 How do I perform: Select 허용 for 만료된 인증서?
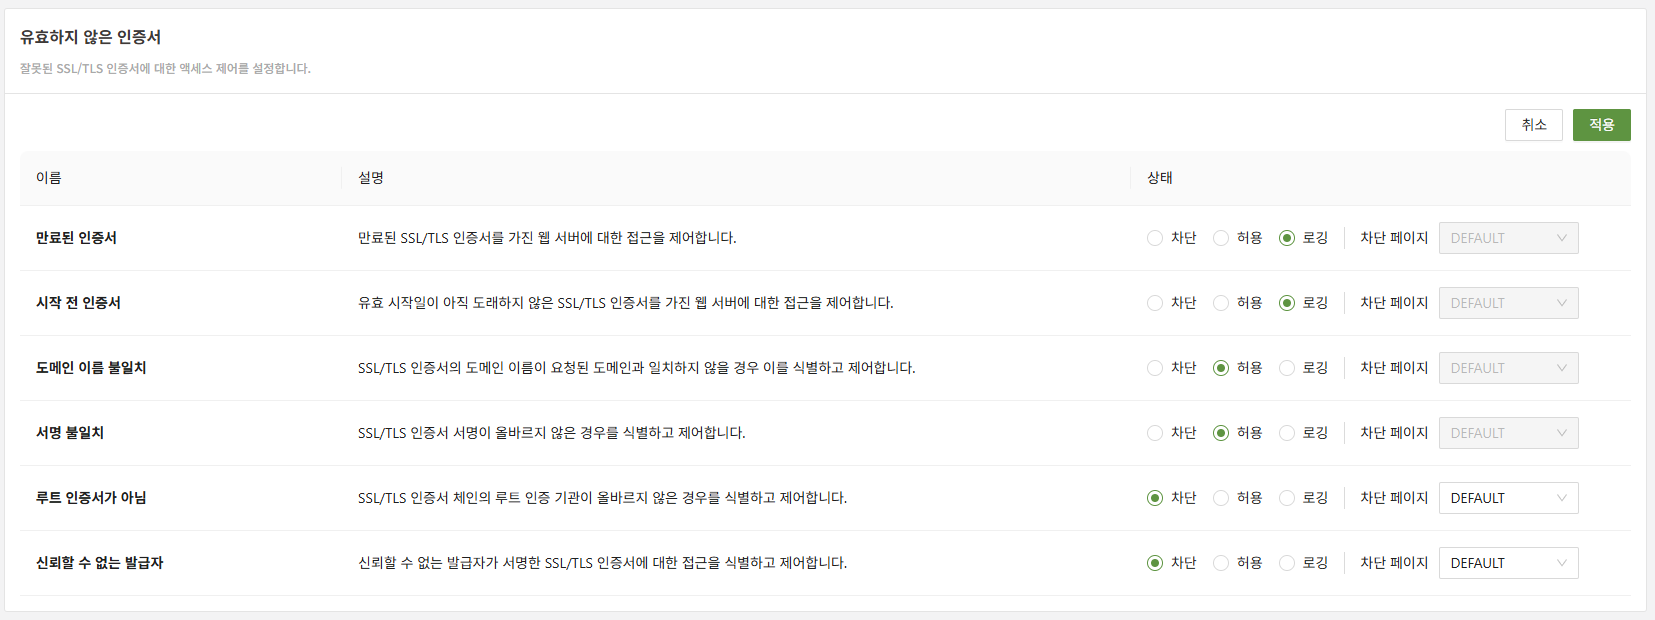pyautogui.click(x=1221, y=238)
